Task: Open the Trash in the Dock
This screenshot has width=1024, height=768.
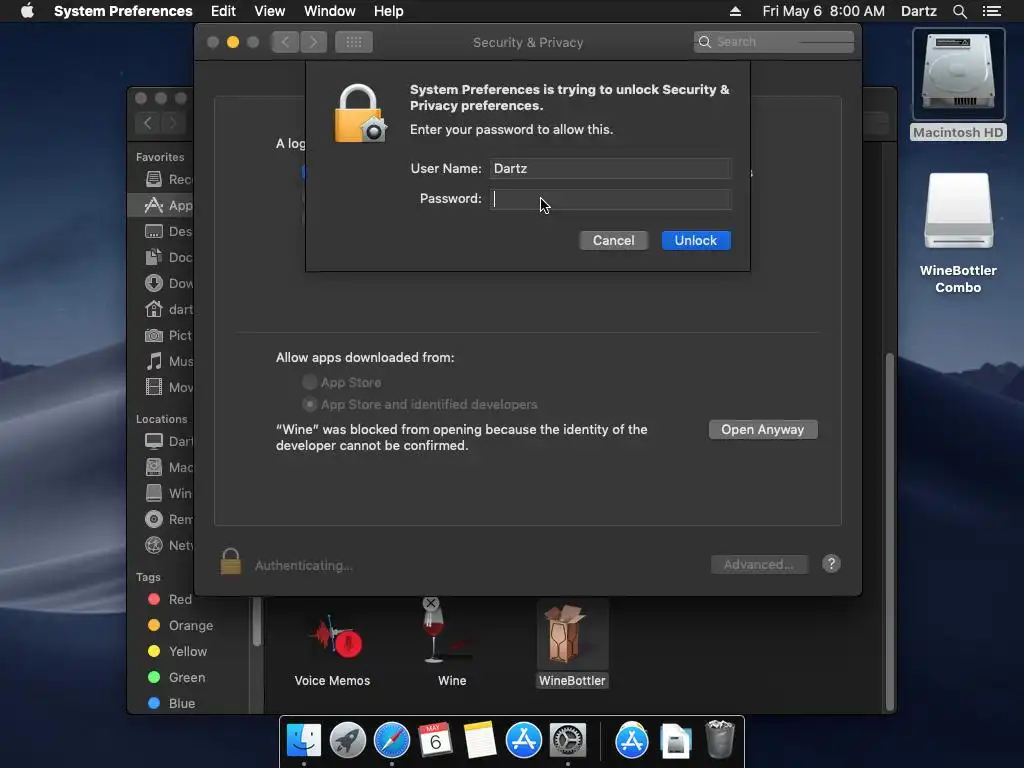Action: [x=720, y=739]
